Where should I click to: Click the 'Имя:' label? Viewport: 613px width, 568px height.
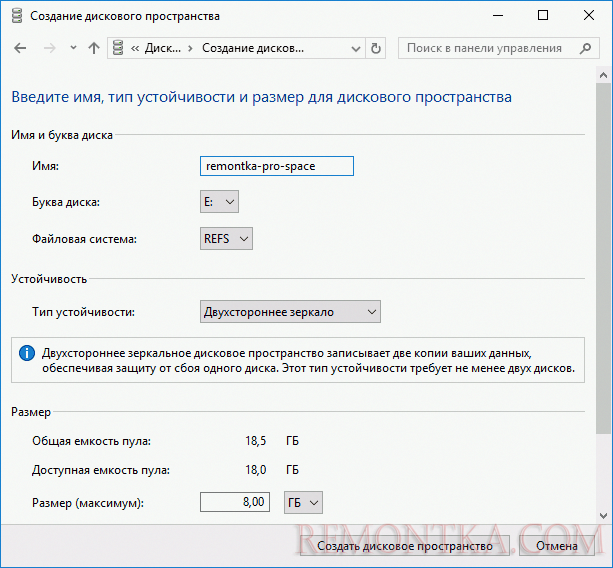click(45, 166)
